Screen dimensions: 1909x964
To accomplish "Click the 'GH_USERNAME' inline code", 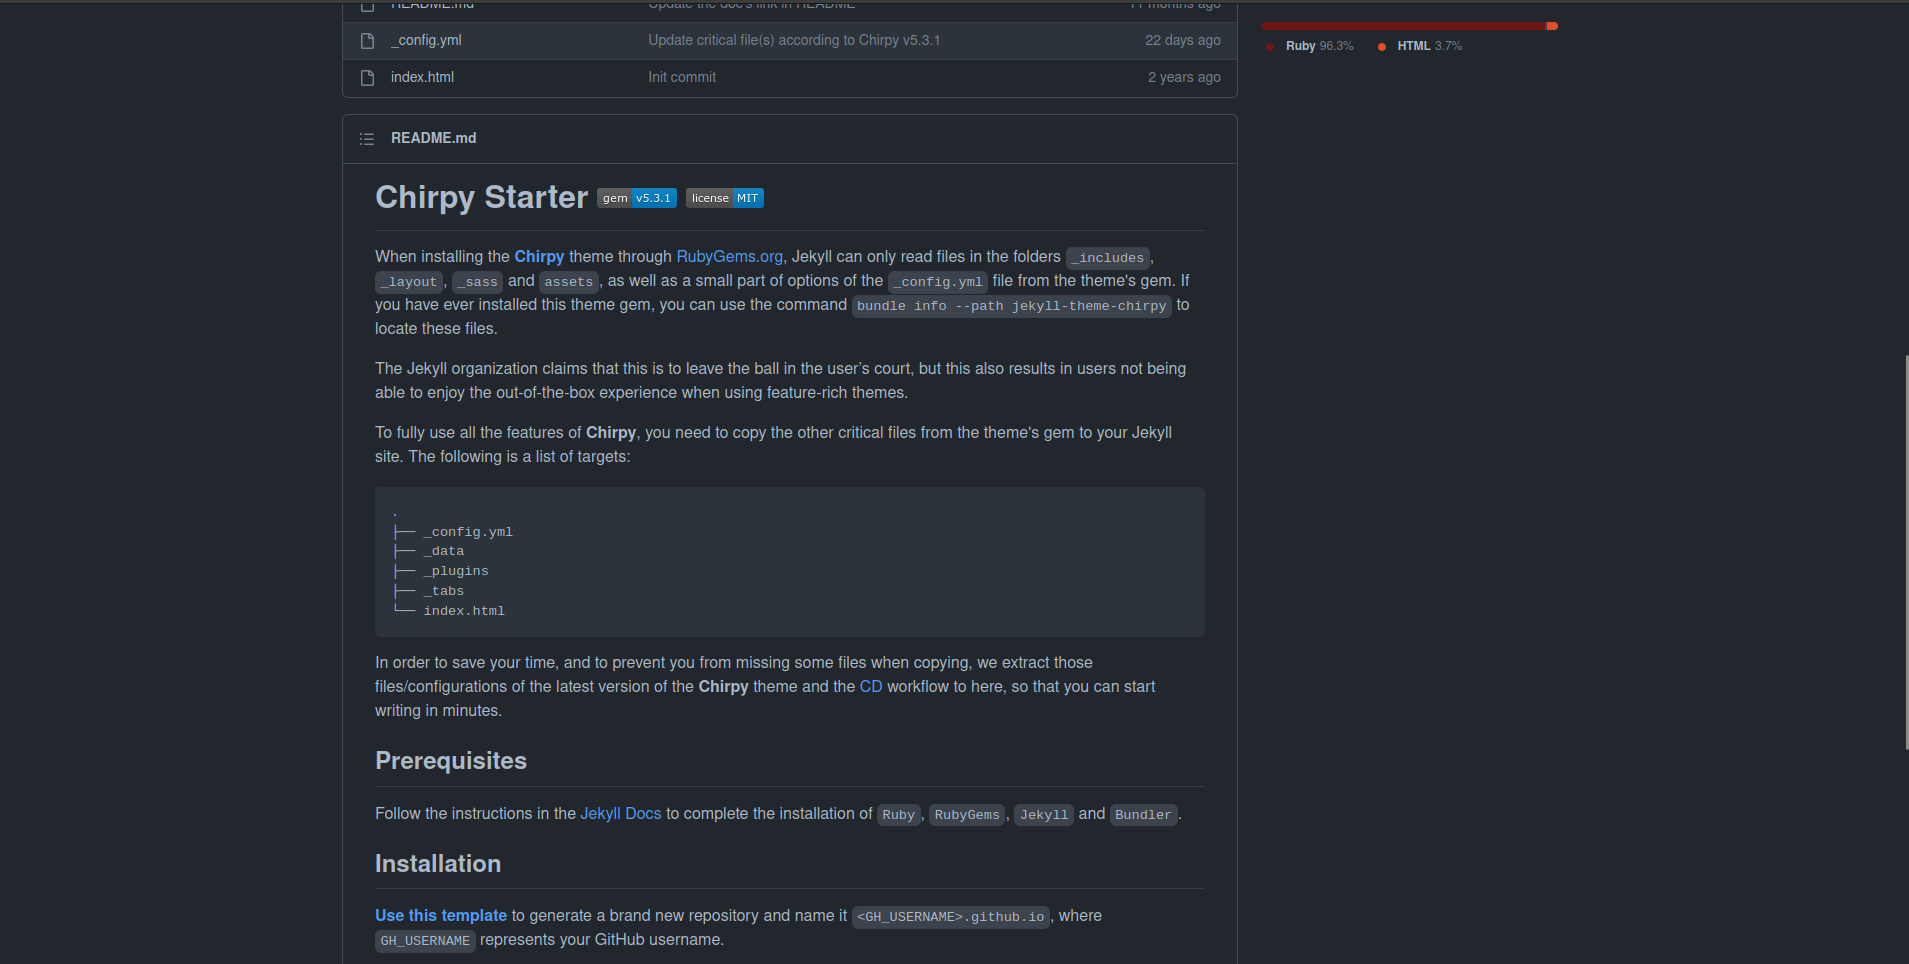I will click(x=425, y=941).
